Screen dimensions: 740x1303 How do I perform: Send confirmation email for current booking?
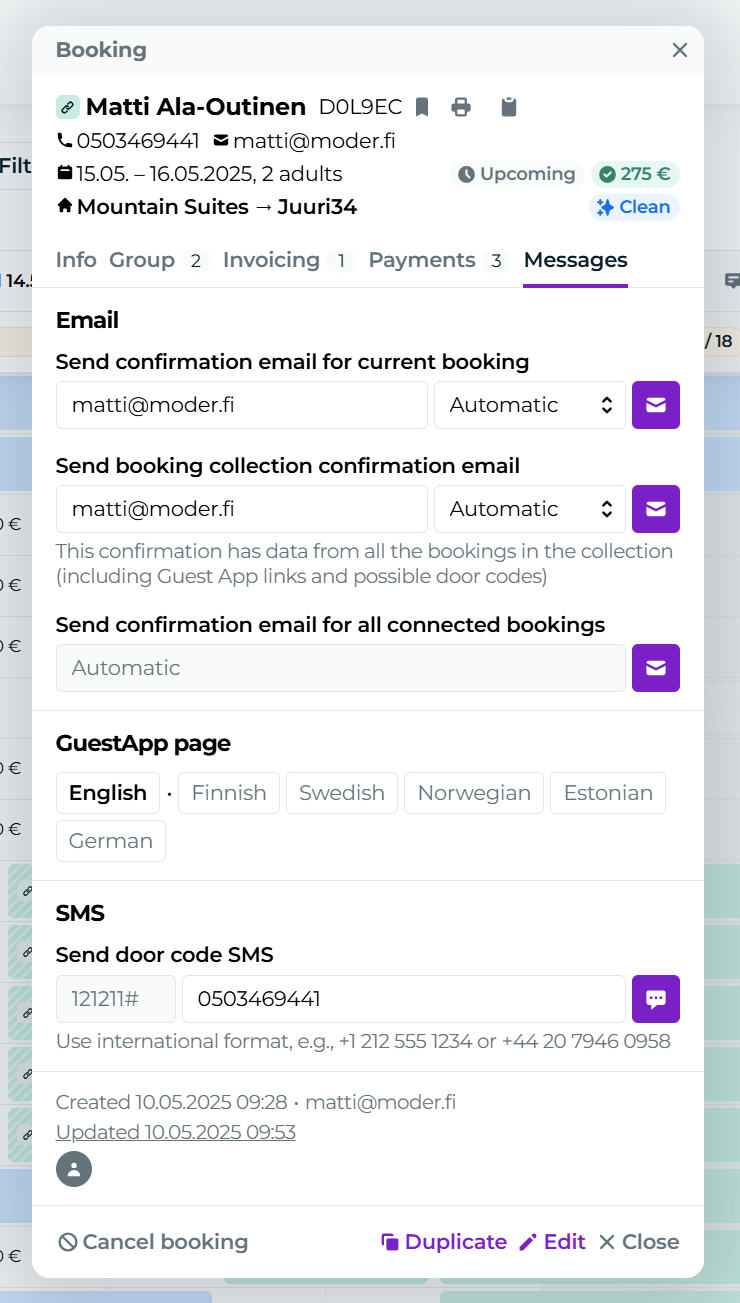pyautogui.click(x=655, y=405)
